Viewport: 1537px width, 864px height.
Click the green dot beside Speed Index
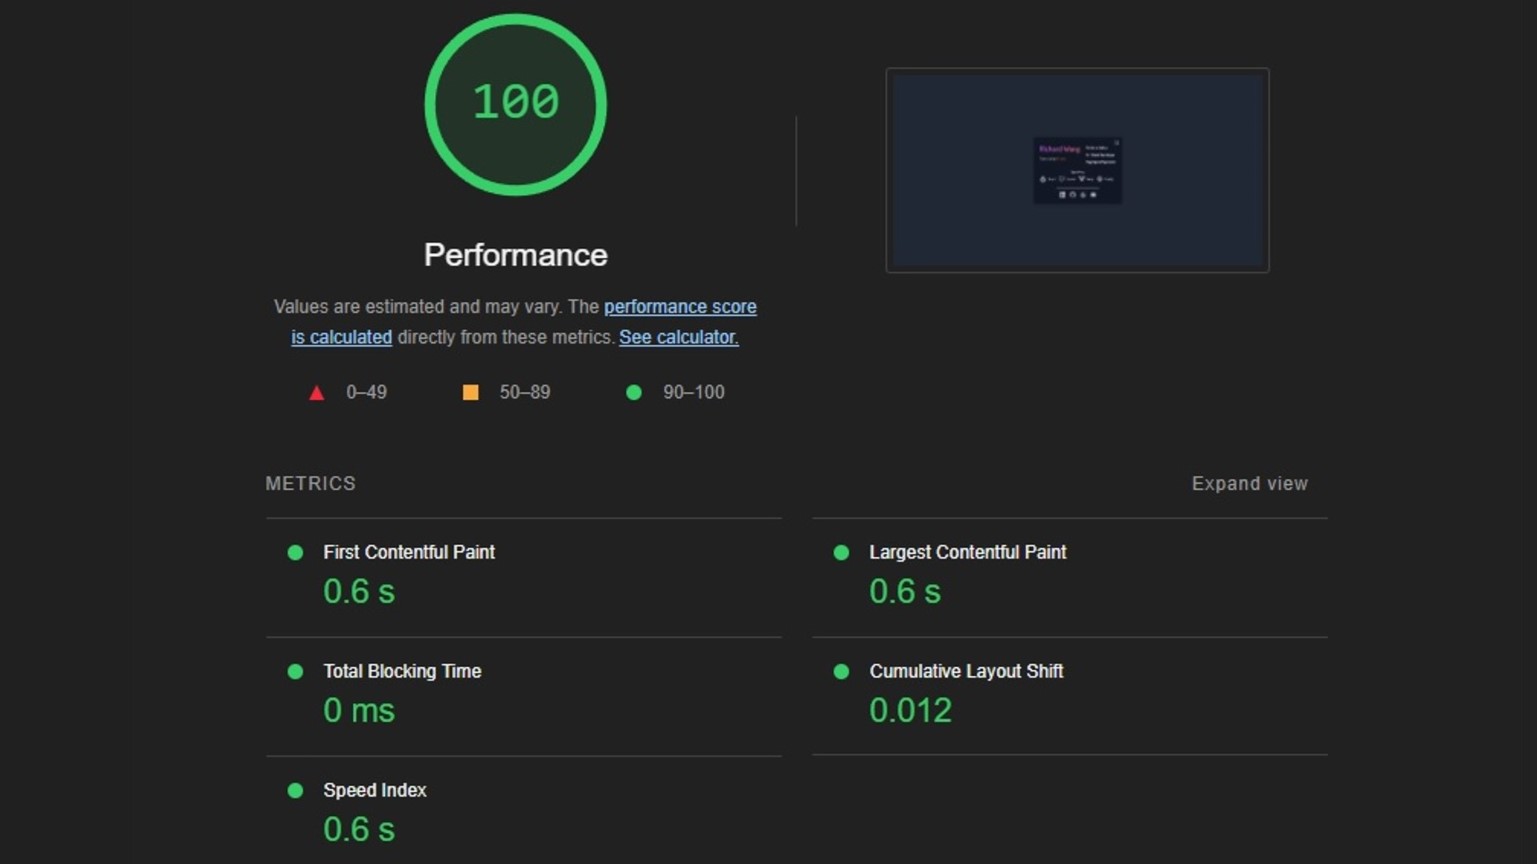coord(295,791)
